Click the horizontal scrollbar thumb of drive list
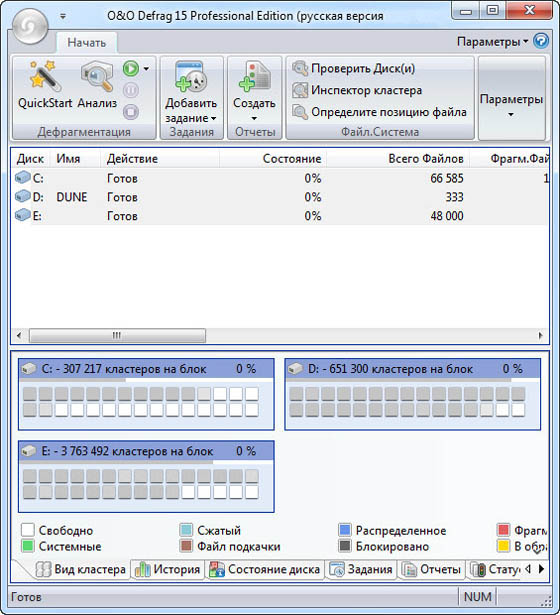 tap(117, 335)
